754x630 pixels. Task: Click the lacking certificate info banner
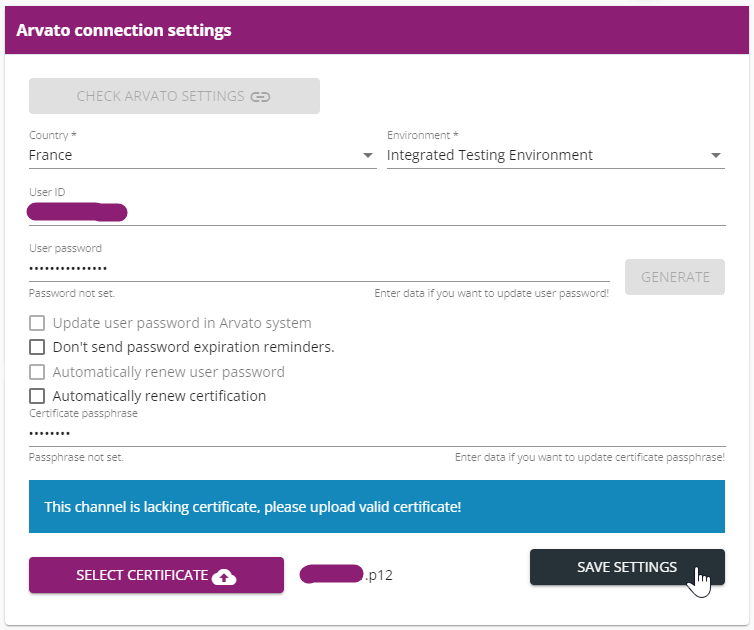pyautogui.click(x=377, y=506)
